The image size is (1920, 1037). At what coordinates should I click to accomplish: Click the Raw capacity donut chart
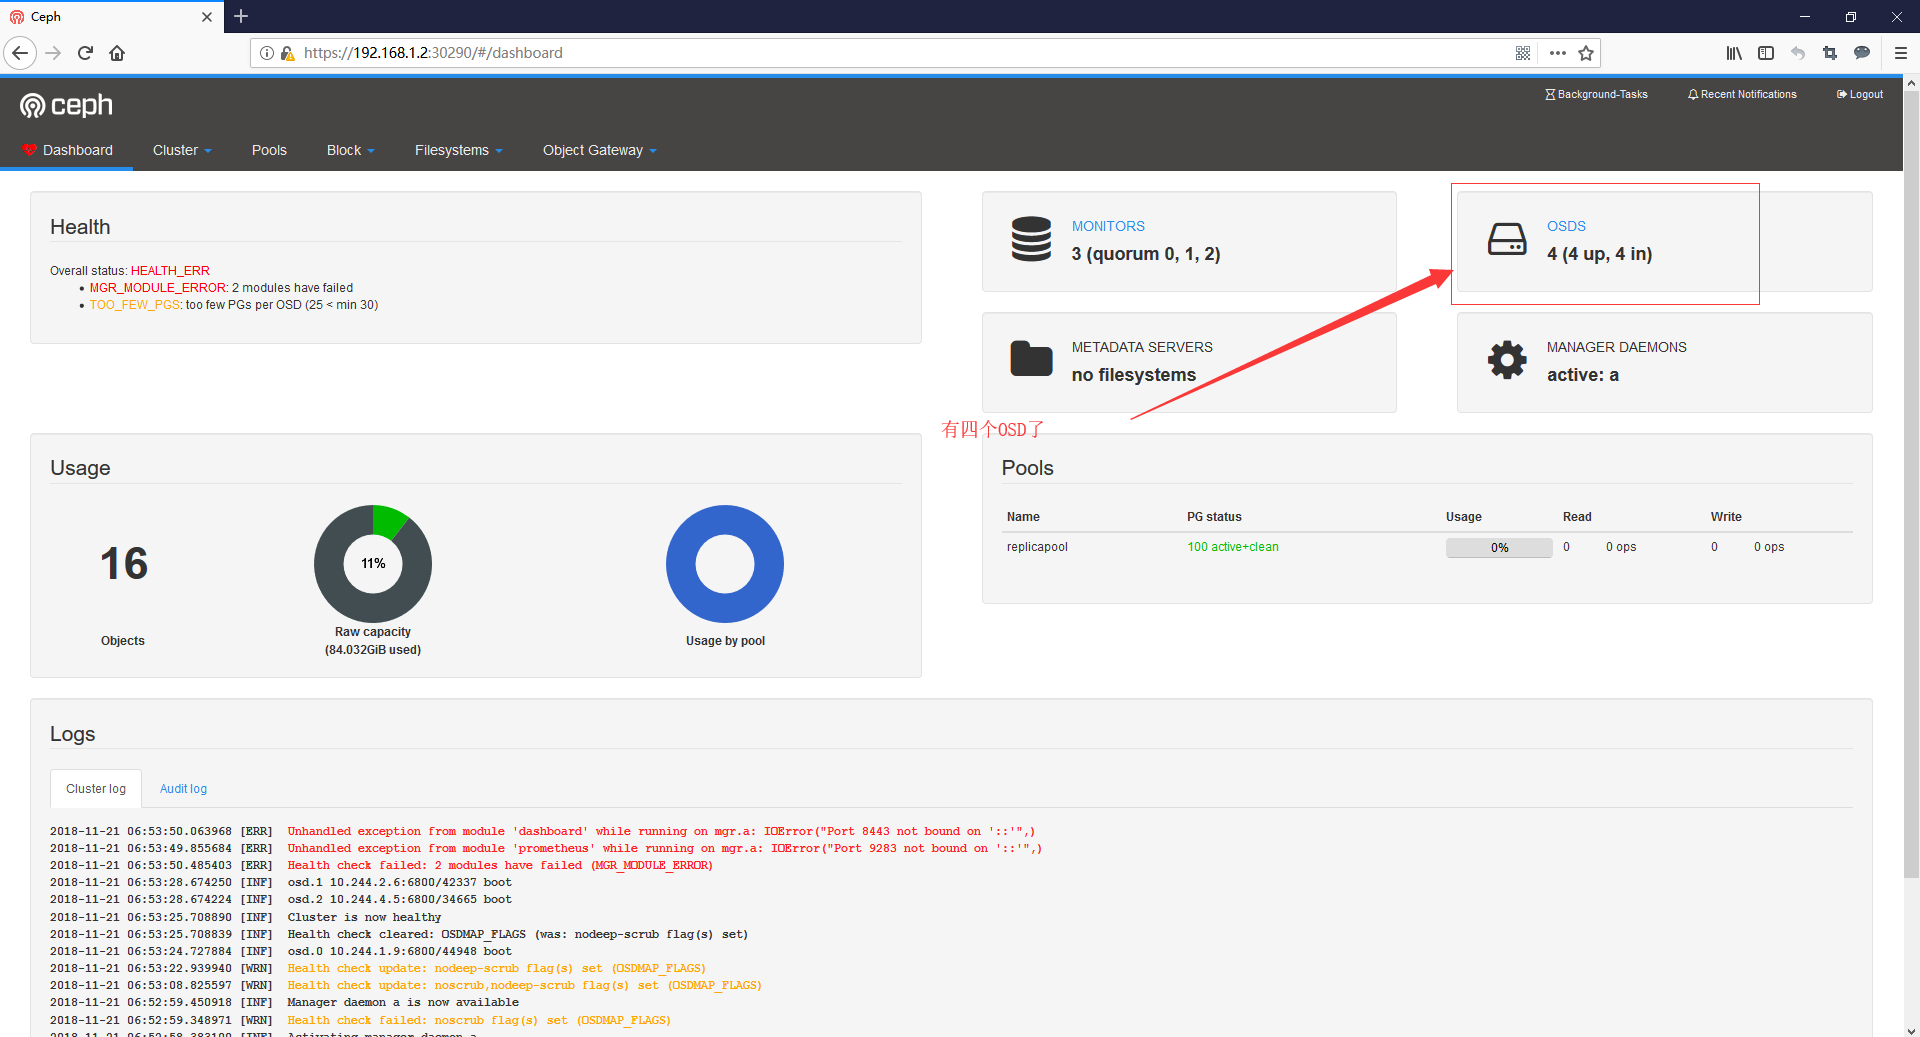[373, 564]
